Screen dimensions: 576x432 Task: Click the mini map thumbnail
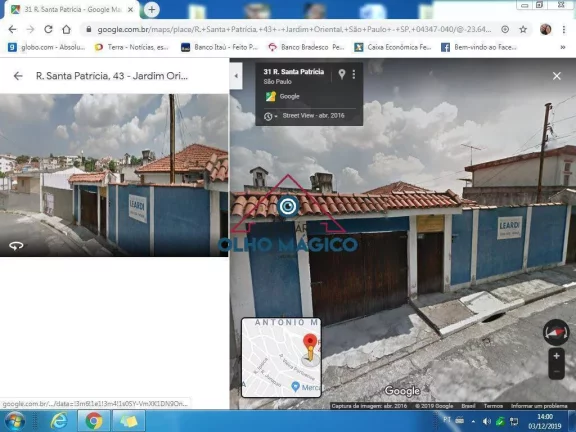[x=281, y=357]
